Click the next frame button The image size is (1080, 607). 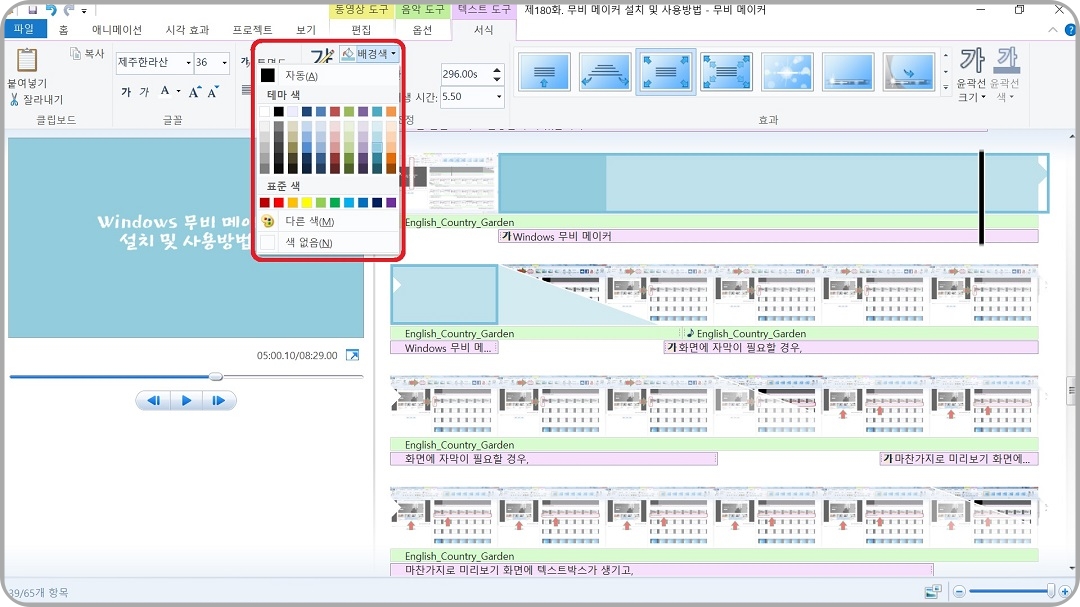[x=219, y=400]
